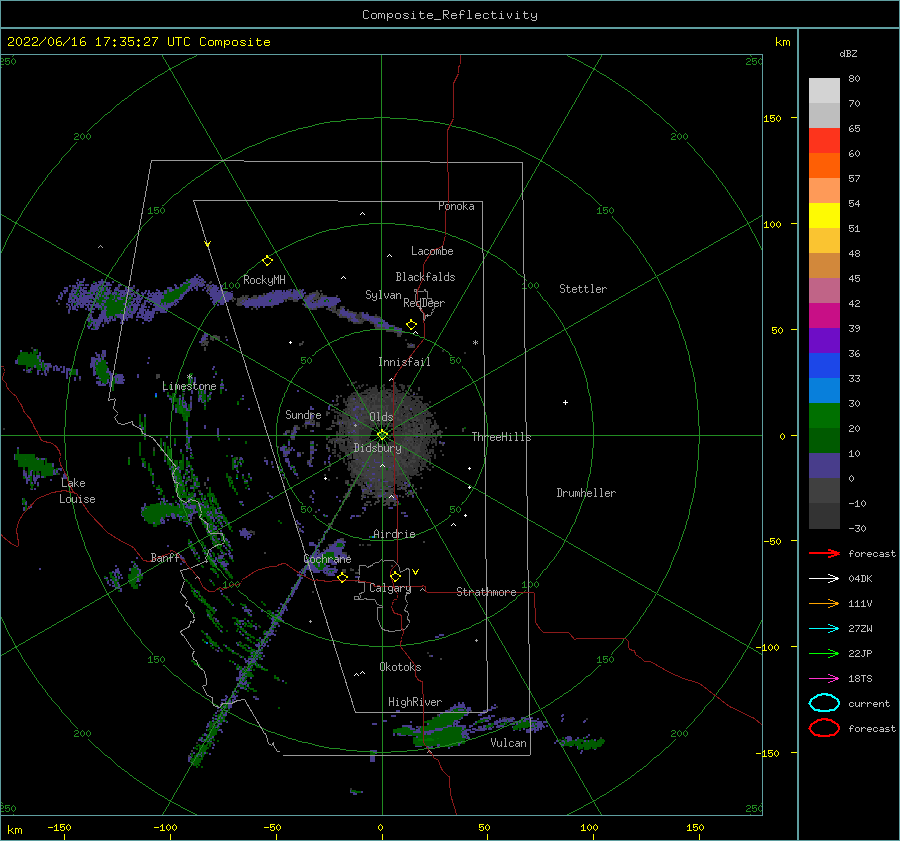The height and width of the screenshot is (841, 900).
Task: Click the 18TS legend label
Action: pyautogui.click(x=860, y=679)
